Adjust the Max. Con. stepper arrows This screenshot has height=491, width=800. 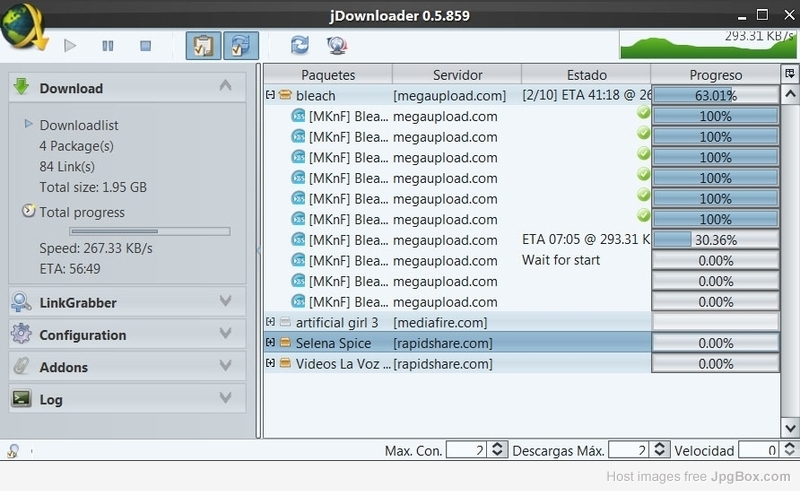(x=497, y=450)
